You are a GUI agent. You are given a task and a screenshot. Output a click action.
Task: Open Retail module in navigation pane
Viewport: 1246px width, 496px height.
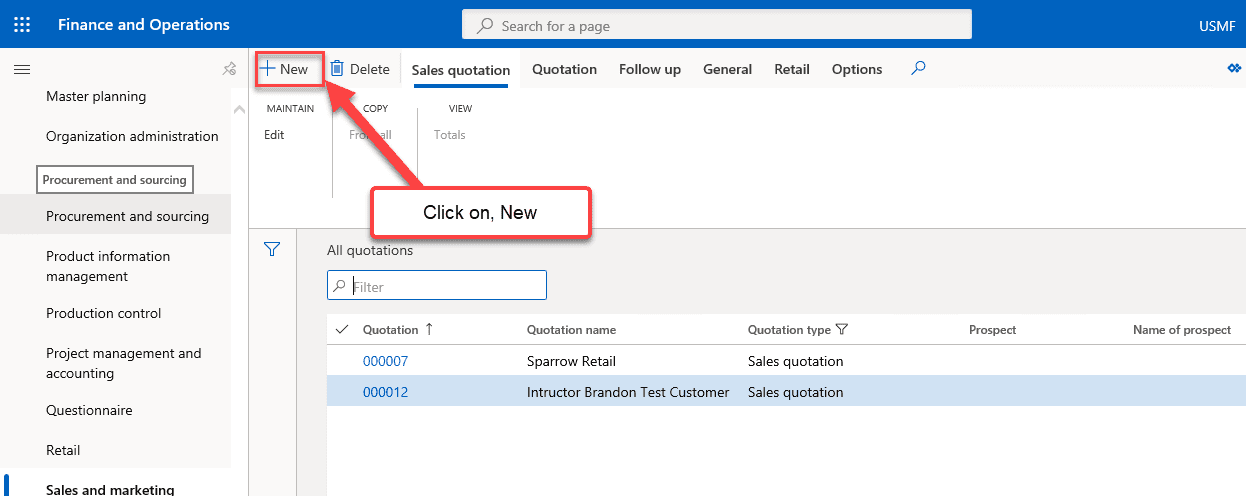click(63, 450)
